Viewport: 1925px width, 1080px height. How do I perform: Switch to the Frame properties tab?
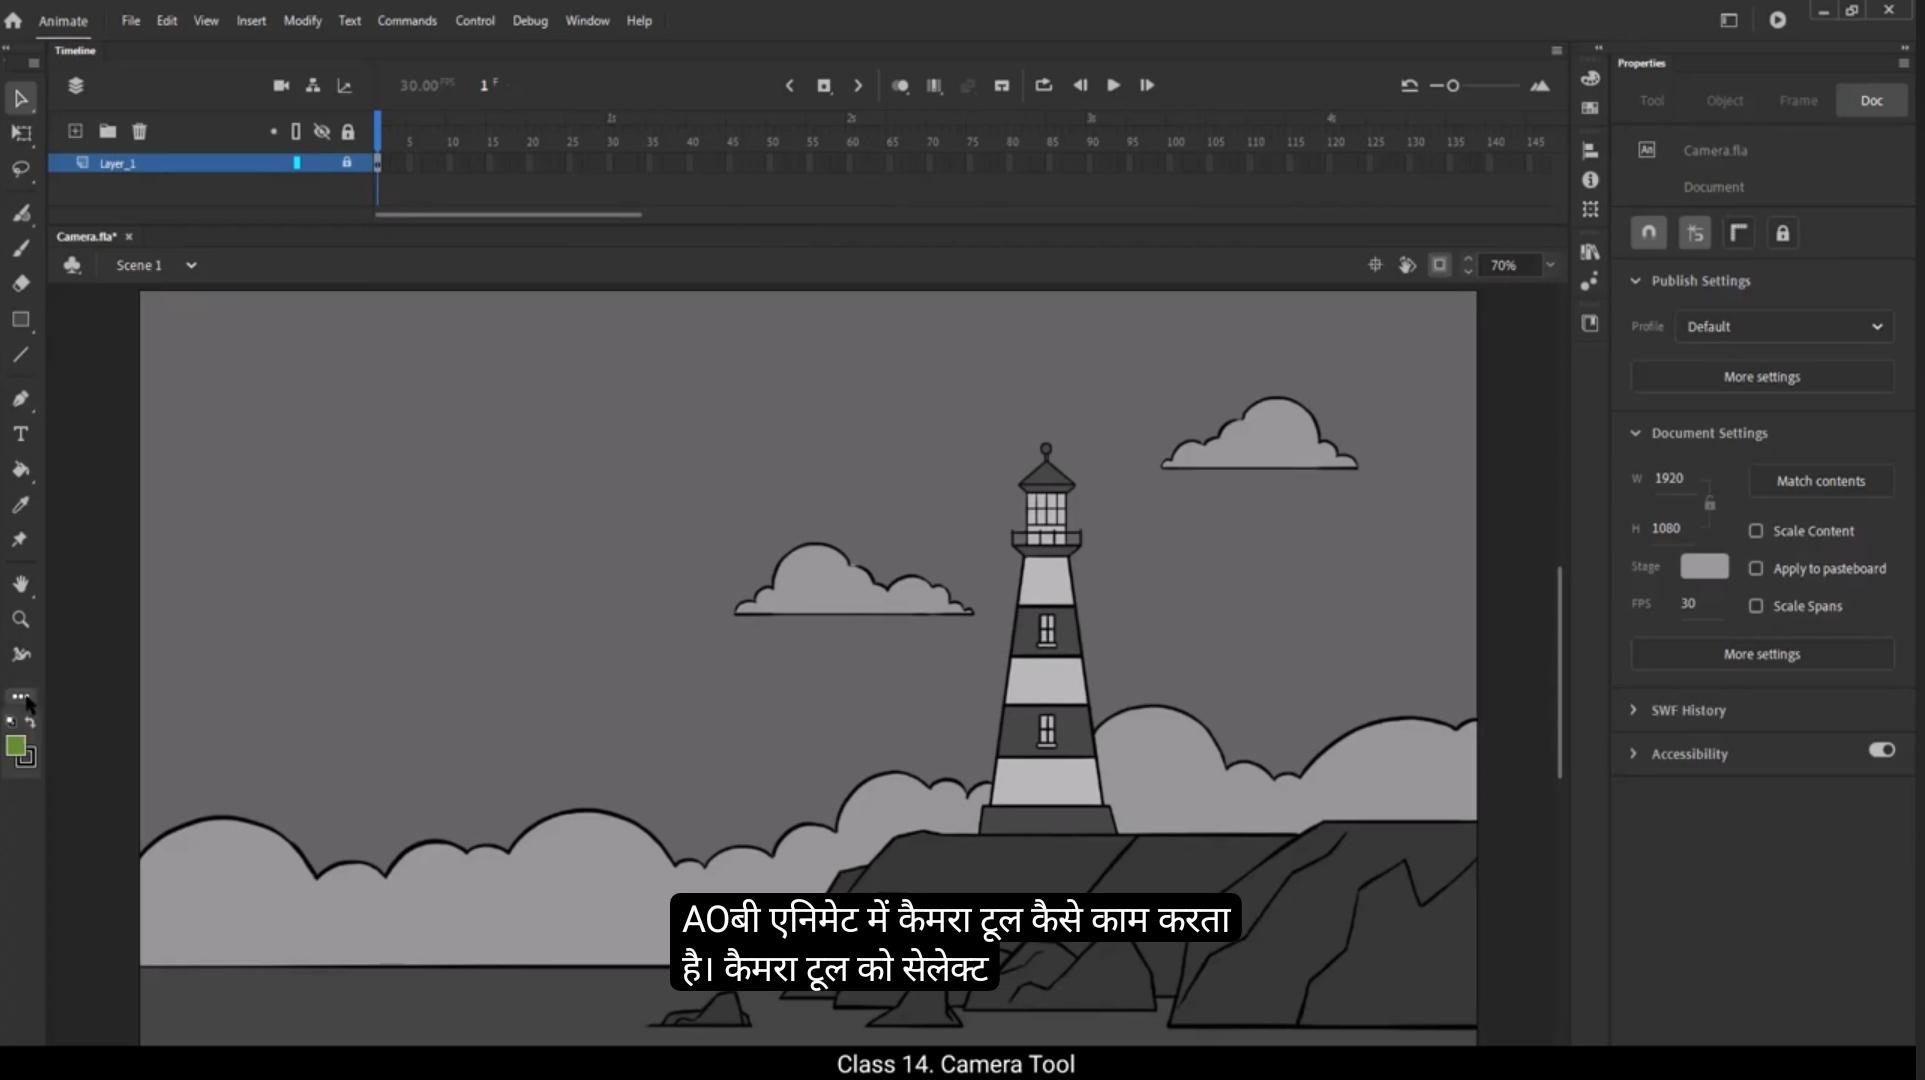[x=1798, y=101]
